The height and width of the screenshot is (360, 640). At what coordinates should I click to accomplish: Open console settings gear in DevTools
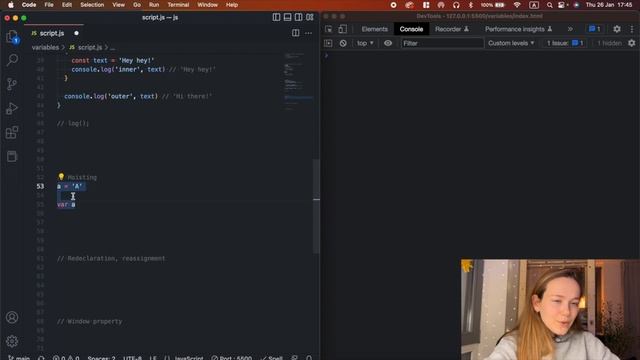[631, 43]
